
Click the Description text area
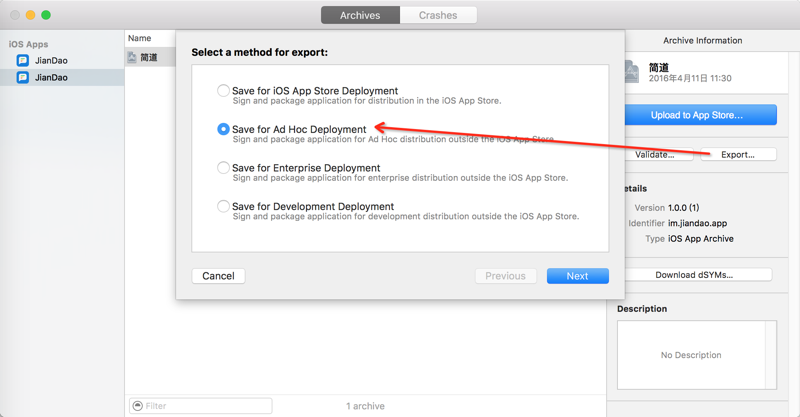click(696, 355)
